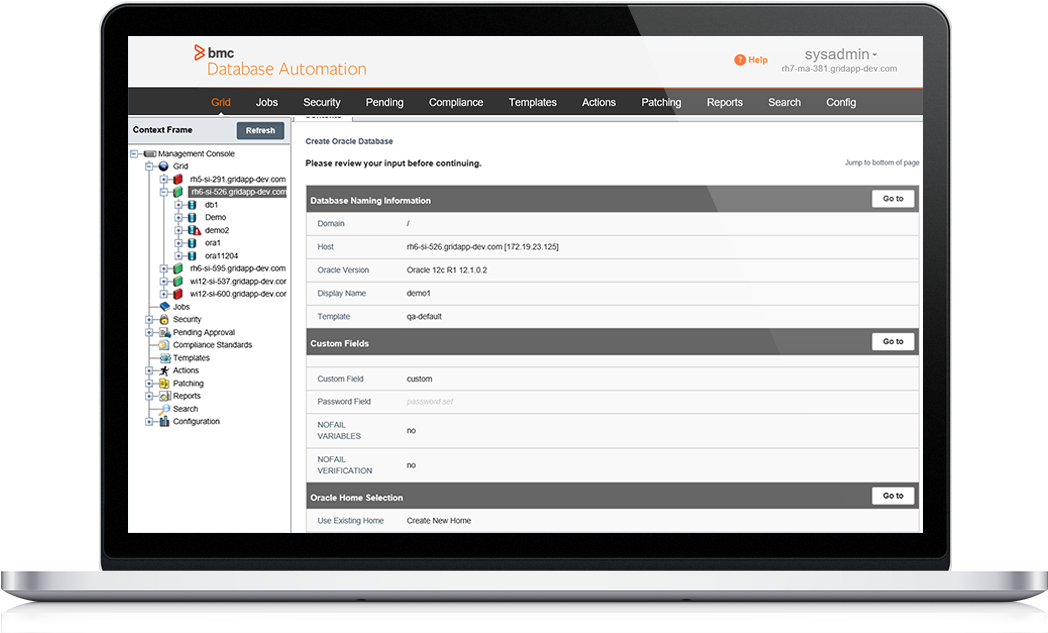The image size is (1048, 633).
Task: Collapse the rh6-si-526 host node
Action: [x=163, y=192]
